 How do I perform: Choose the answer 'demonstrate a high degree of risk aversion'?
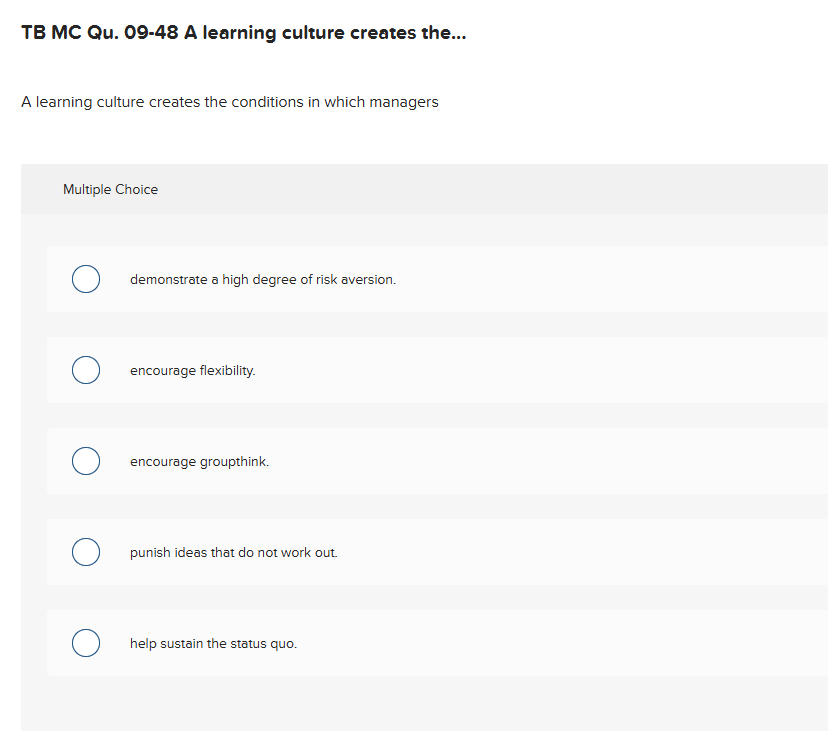262,279
